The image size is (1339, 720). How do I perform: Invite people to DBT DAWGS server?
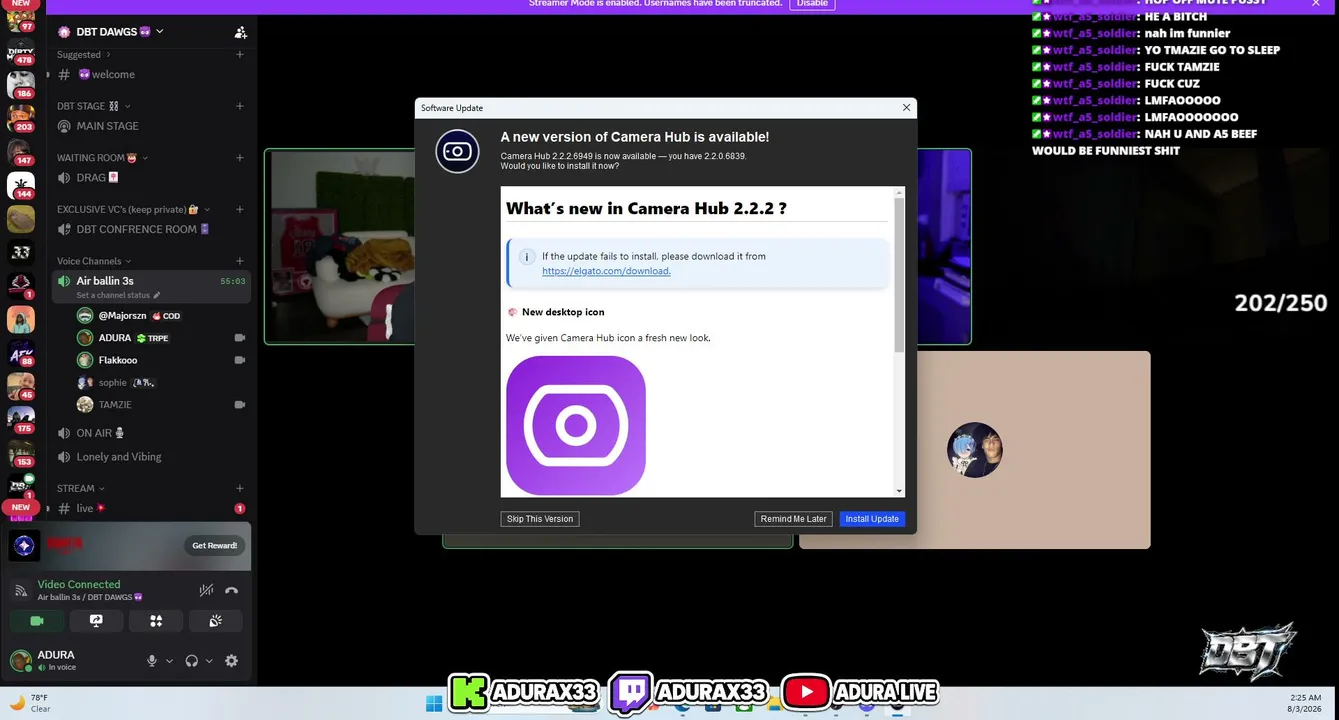240,32
